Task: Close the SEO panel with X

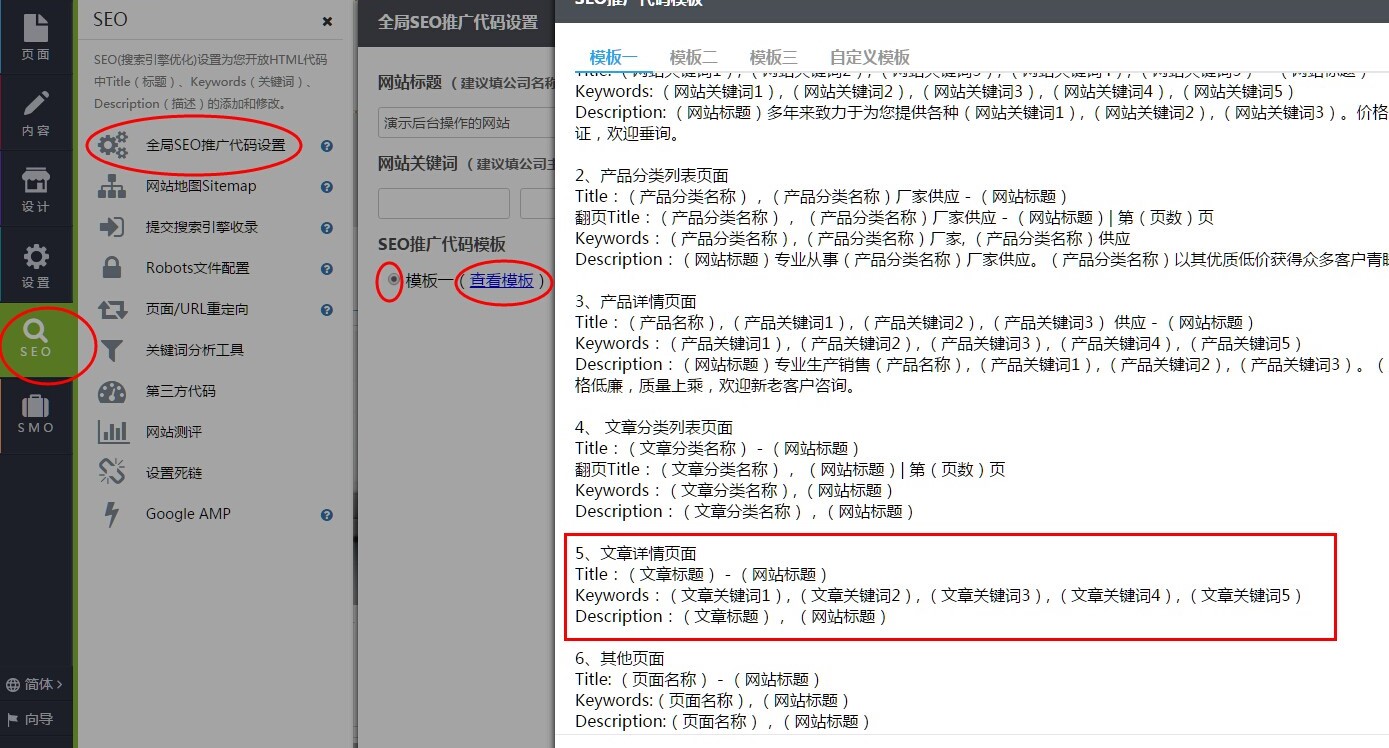Action: pos(327,21)
